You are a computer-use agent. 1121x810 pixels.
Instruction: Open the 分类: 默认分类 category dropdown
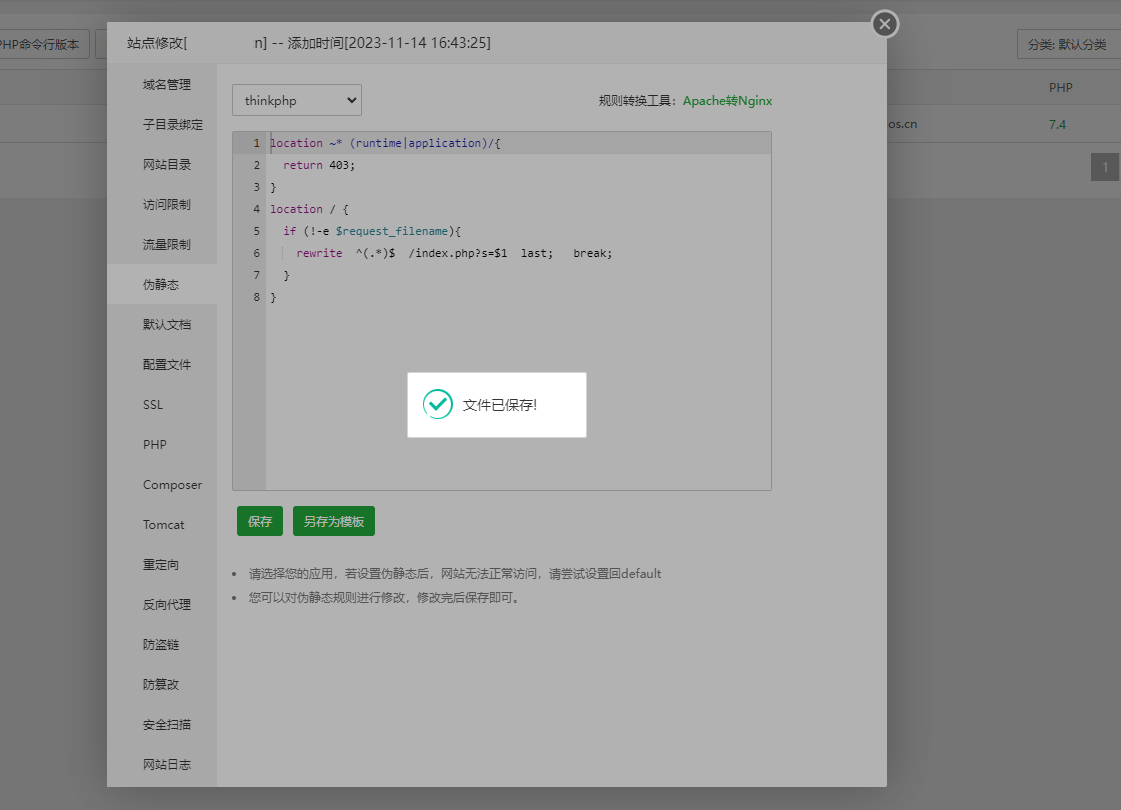(1067, 44)
